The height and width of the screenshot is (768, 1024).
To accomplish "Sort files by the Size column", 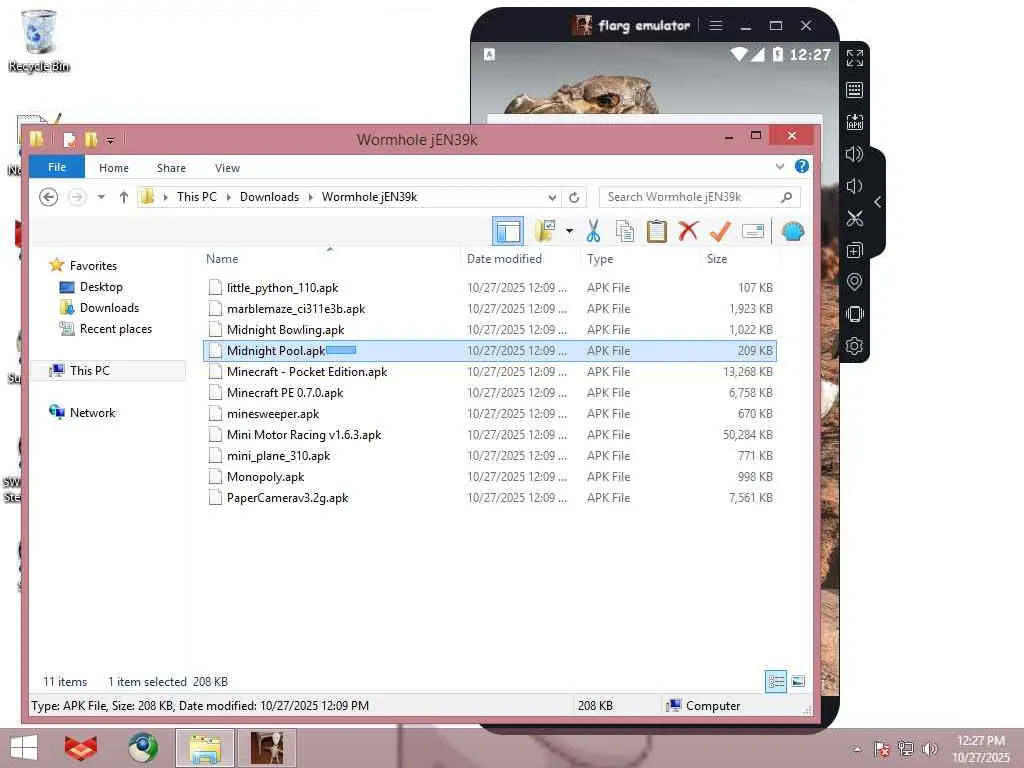I will pyautogui.click(x=716, y=259).
